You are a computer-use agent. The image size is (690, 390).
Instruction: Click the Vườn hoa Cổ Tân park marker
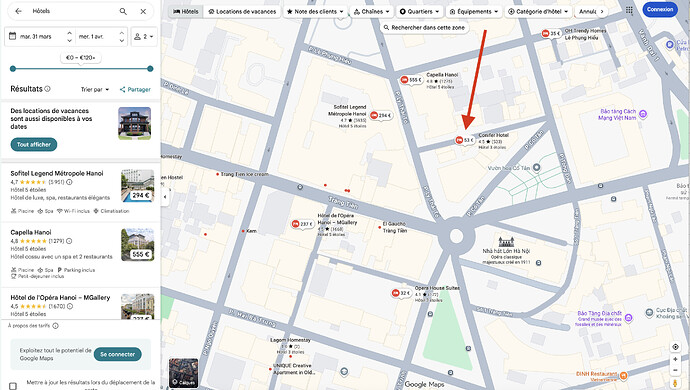coord(536,167)
